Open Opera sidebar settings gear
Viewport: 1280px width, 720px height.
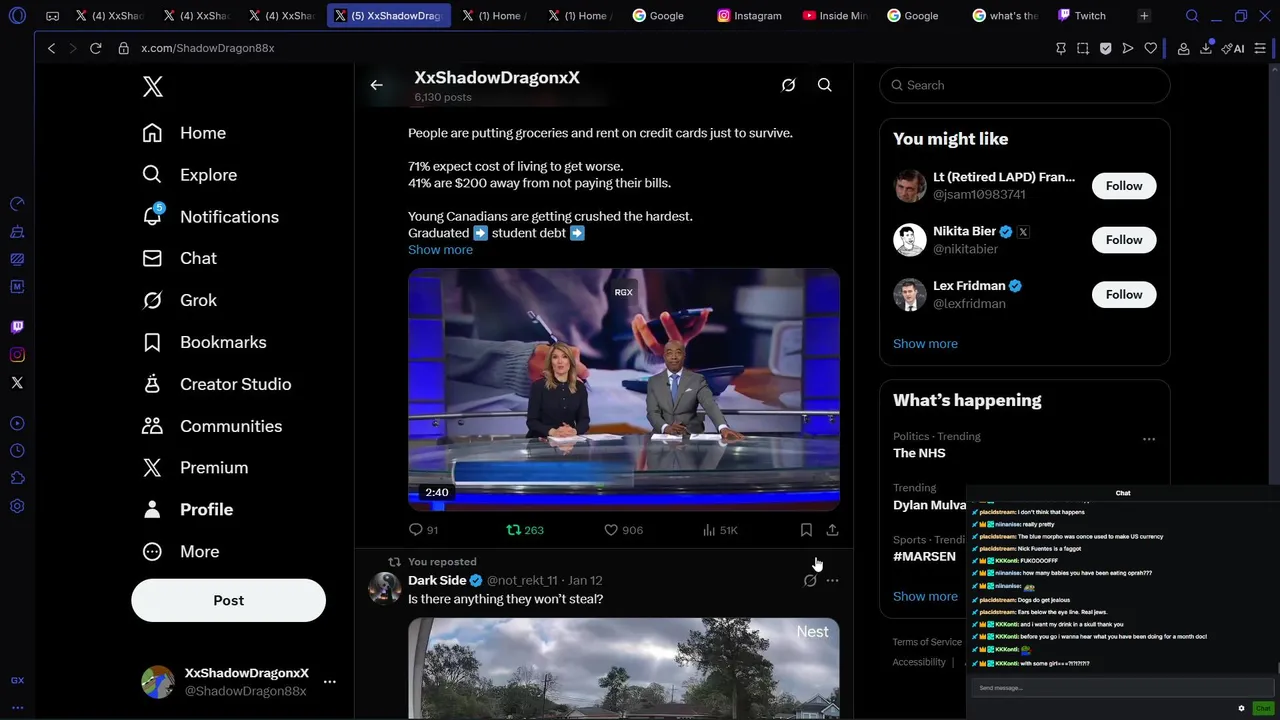(x=17, y=506)
